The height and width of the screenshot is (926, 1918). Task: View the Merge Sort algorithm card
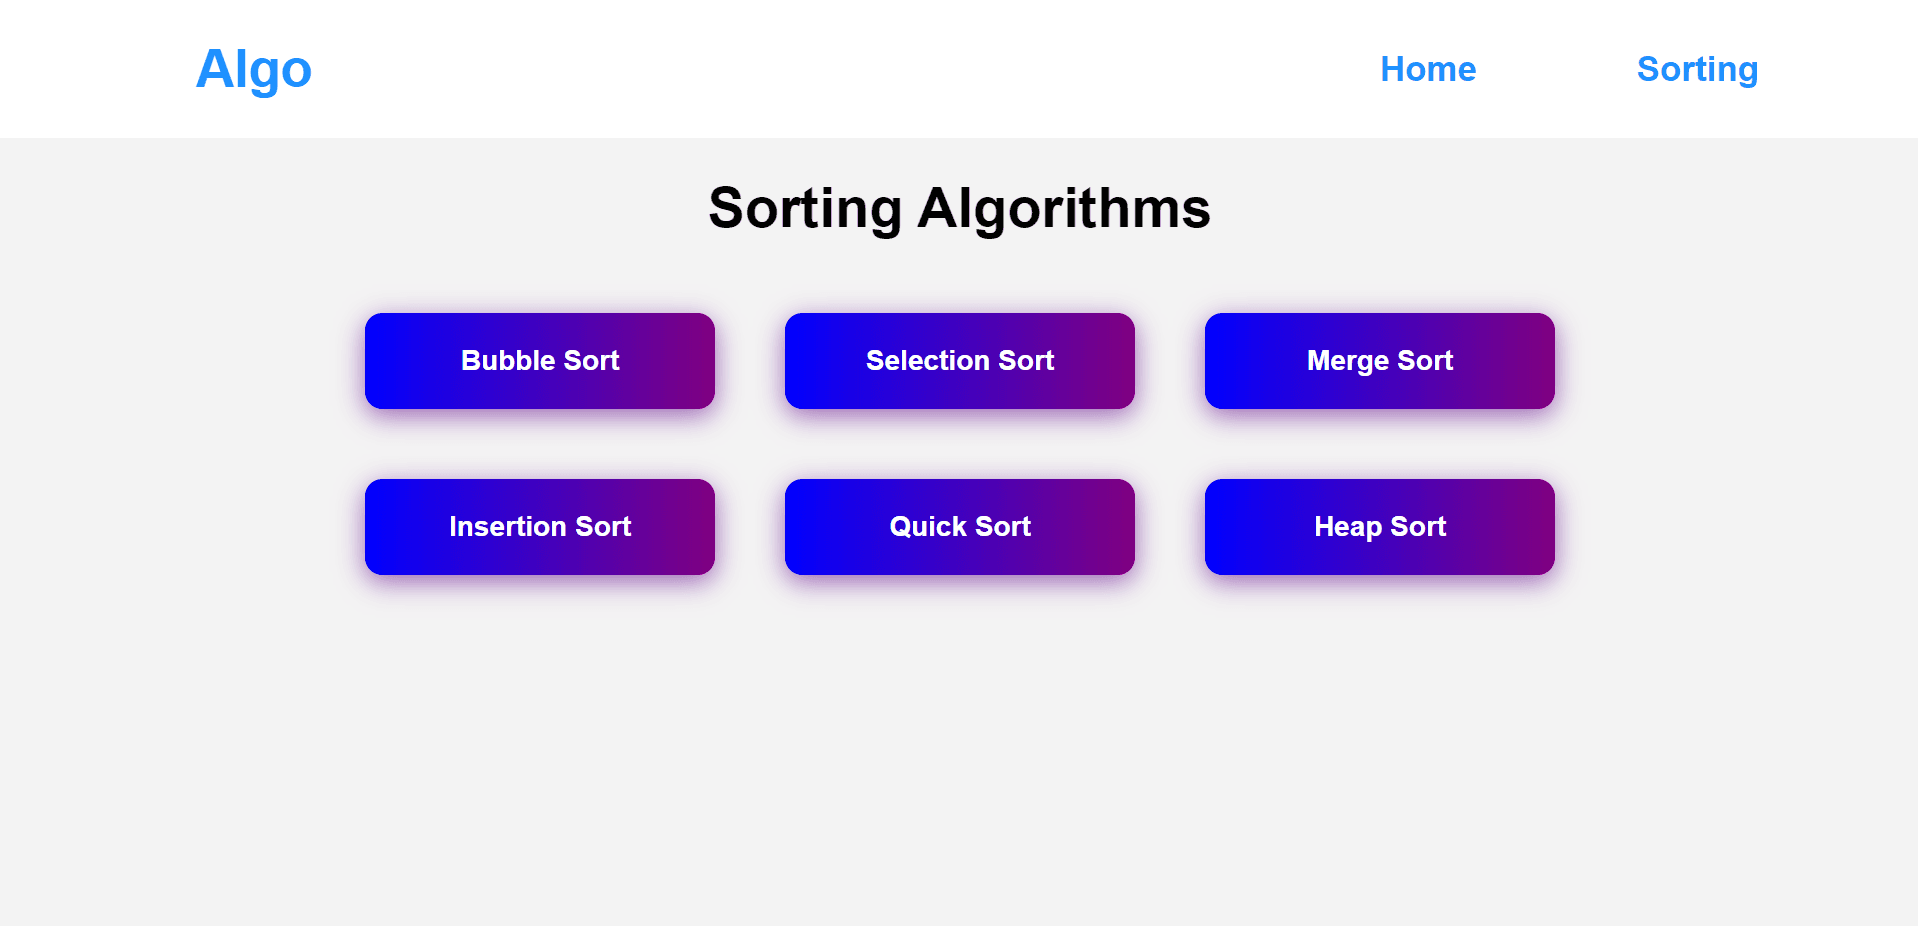click(x=1380, y=361)
